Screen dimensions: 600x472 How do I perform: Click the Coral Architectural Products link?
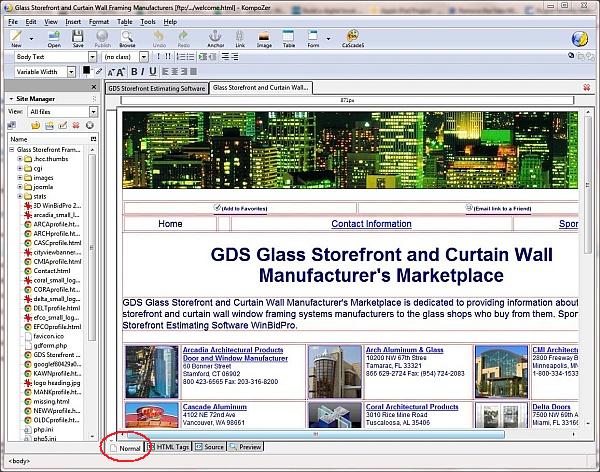412,407
